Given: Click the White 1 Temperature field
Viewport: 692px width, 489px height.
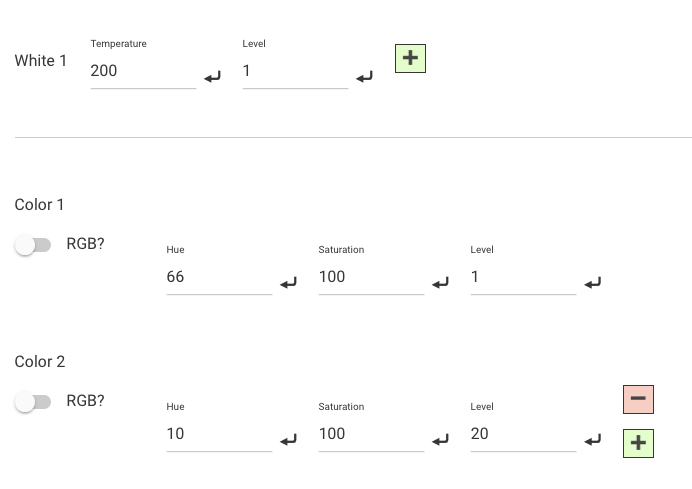Looking at the screenshot, I should (143, 71).
